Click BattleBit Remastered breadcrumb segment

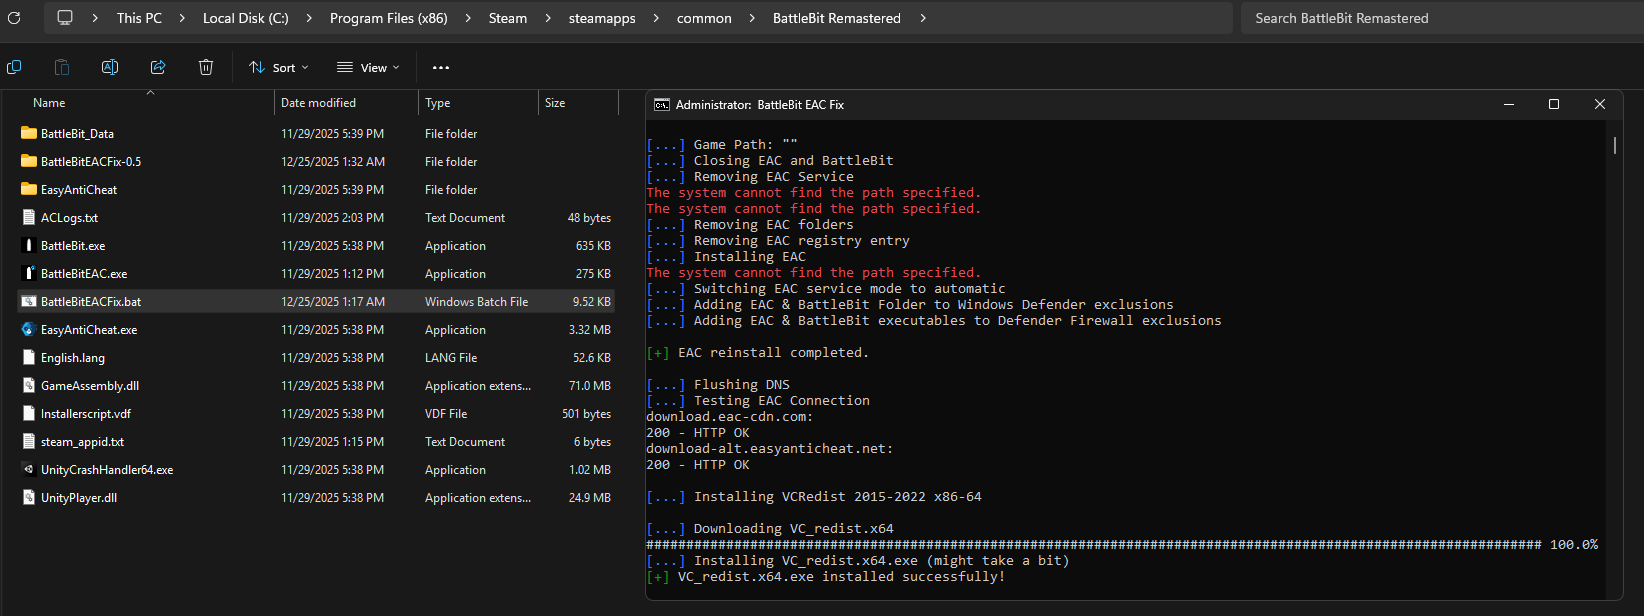pyautogui.click(x=837, y=18)
